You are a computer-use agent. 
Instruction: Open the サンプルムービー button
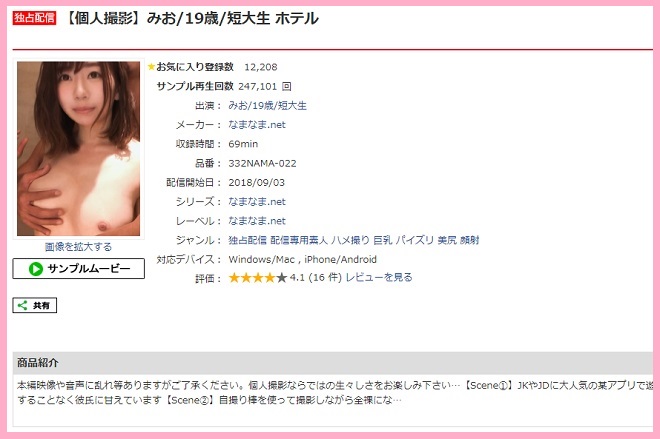click(x=79, y=269)
